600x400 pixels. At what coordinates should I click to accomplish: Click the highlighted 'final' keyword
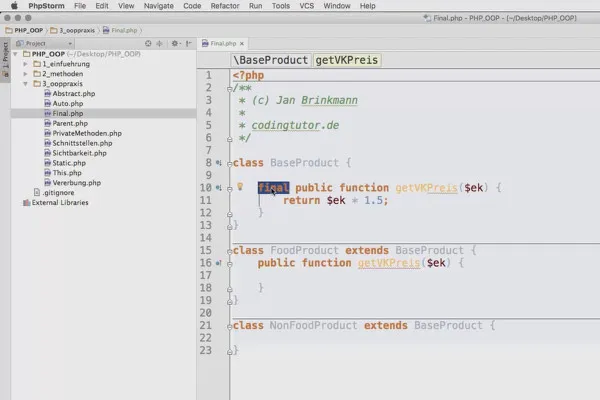tap(273, 188)
